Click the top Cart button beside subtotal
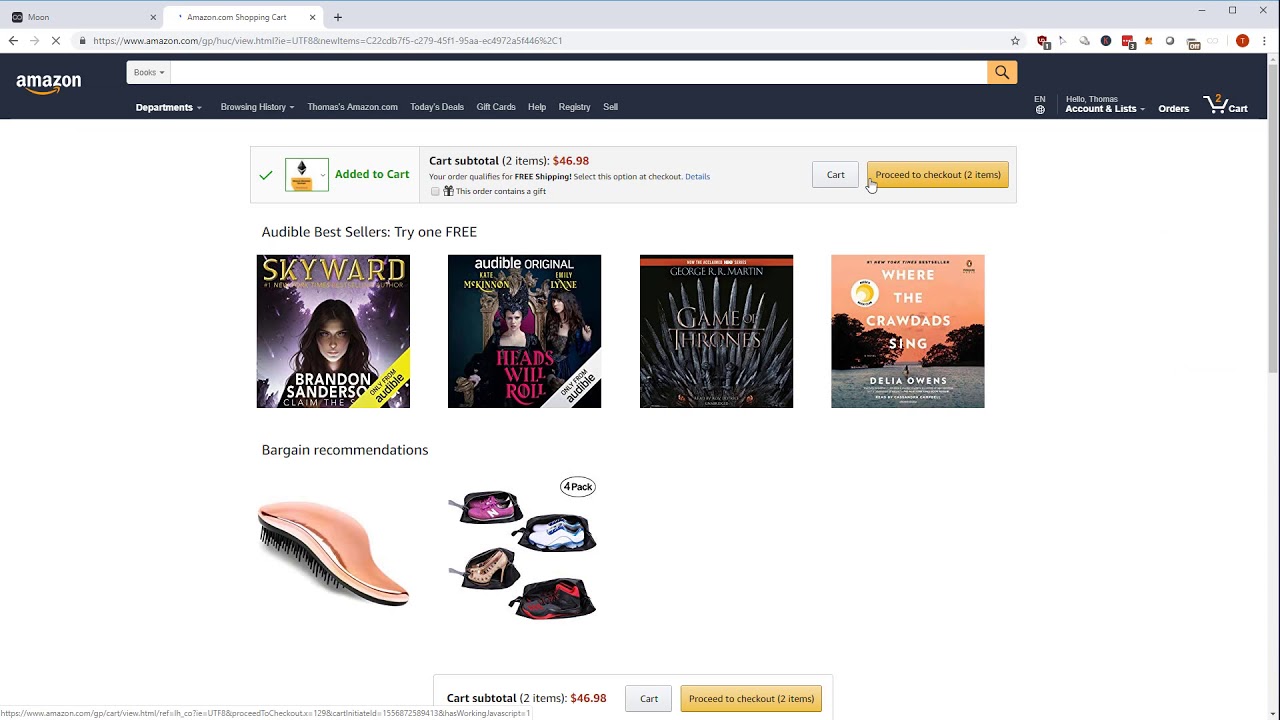This screenshot has height=720, width=1280. tap(835, 175)
